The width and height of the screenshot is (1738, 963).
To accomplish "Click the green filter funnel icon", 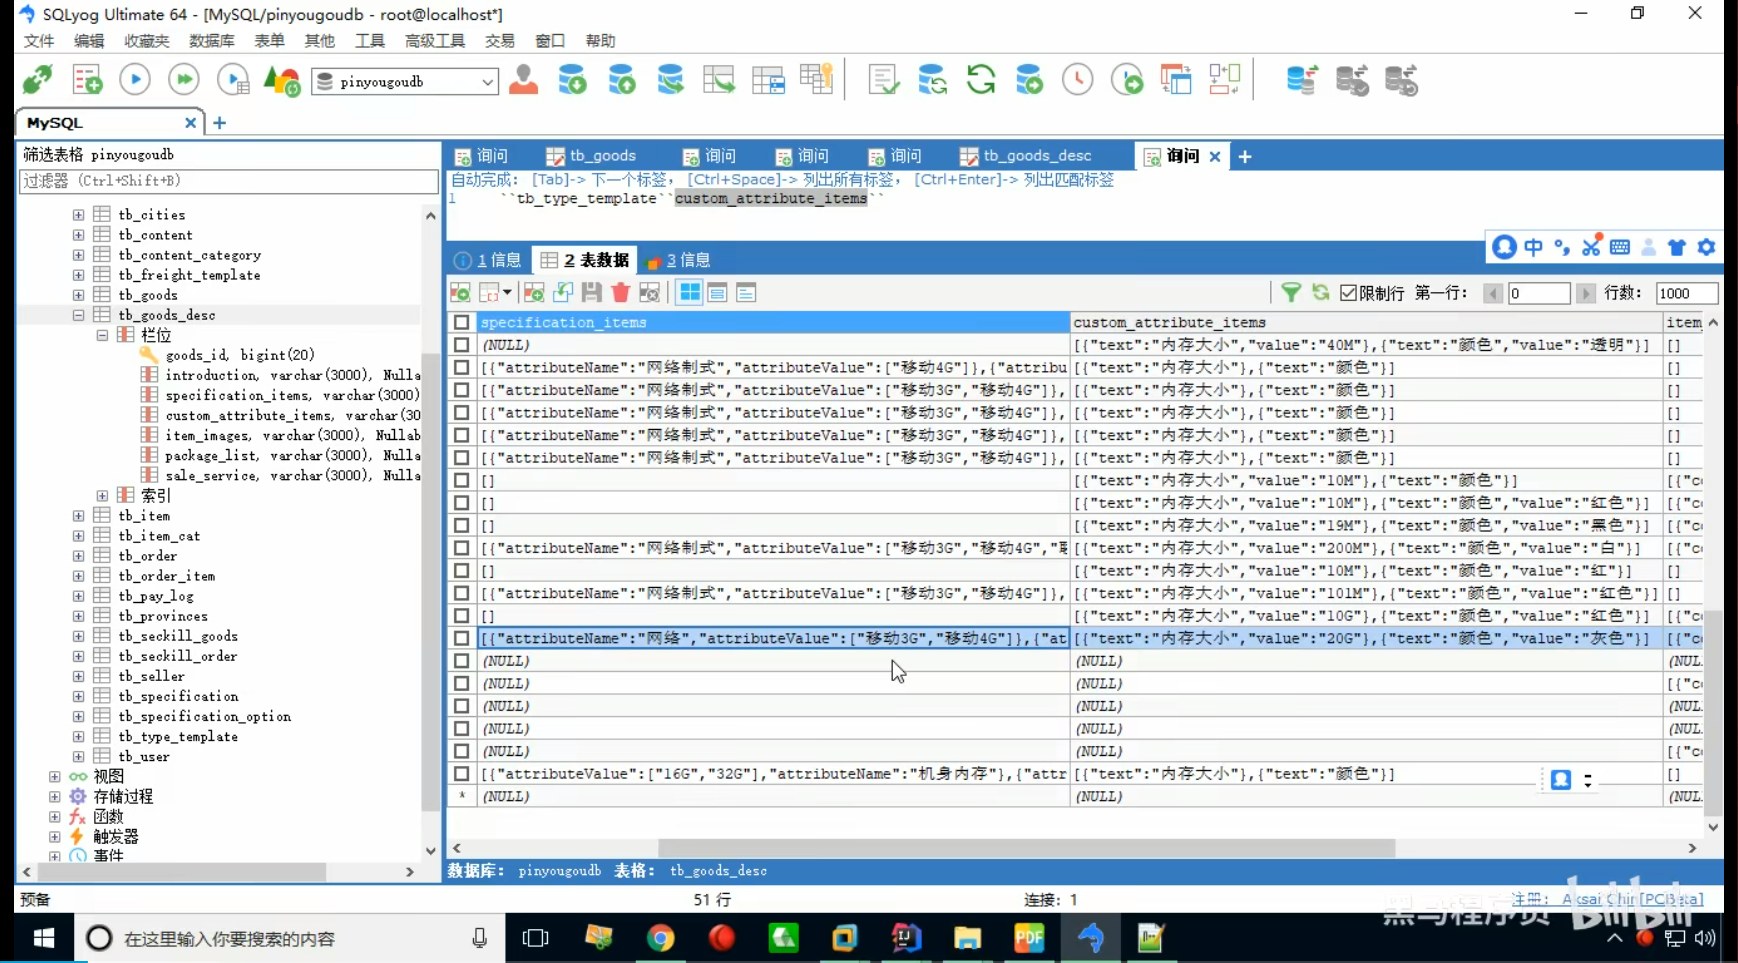I will tap(1291, 292).
